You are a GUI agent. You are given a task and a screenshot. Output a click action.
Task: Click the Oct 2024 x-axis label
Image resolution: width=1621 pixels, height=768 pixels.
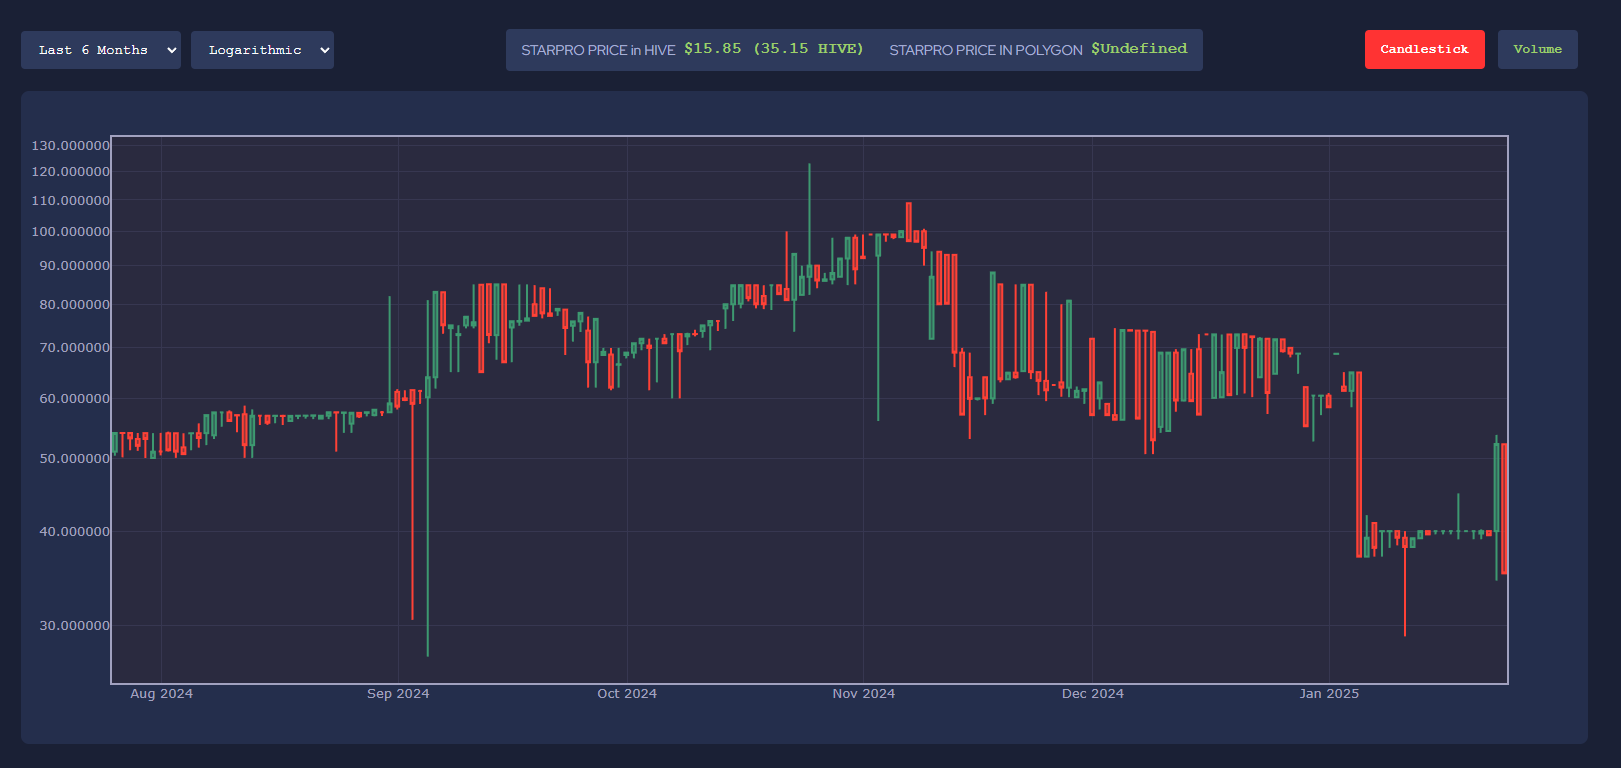click(x=627, y=694)
